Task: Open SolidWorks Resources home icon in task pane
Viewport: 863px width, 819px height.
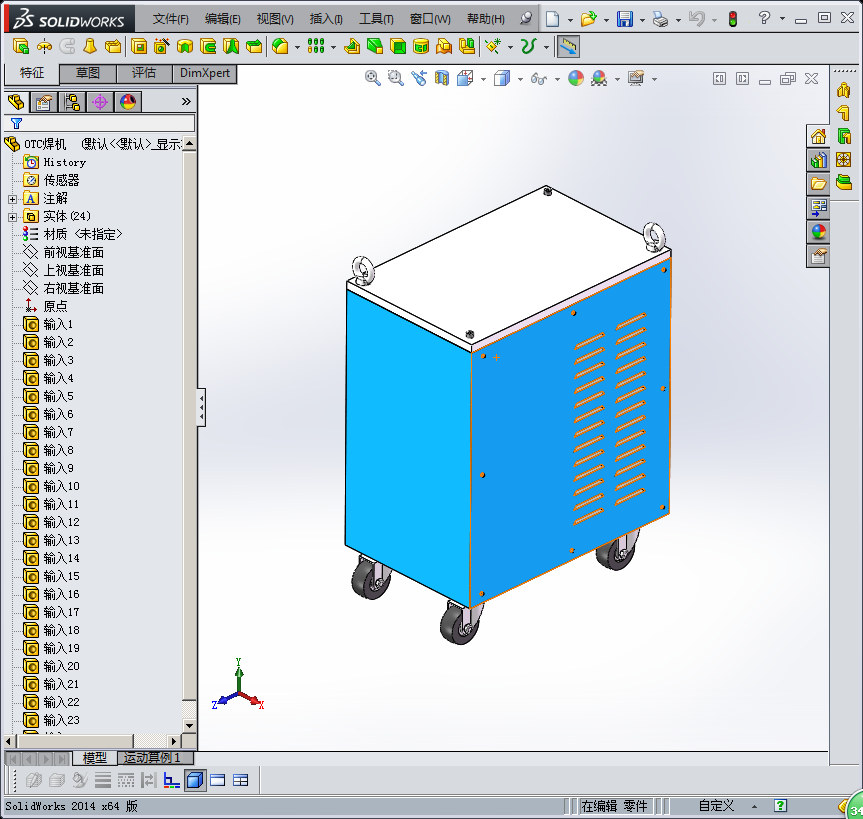Action: pyautogui.click(x=818, y=135)
